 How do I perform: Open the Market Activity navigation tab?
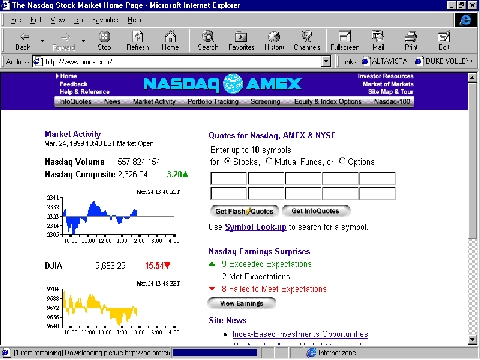pos(154,102)
